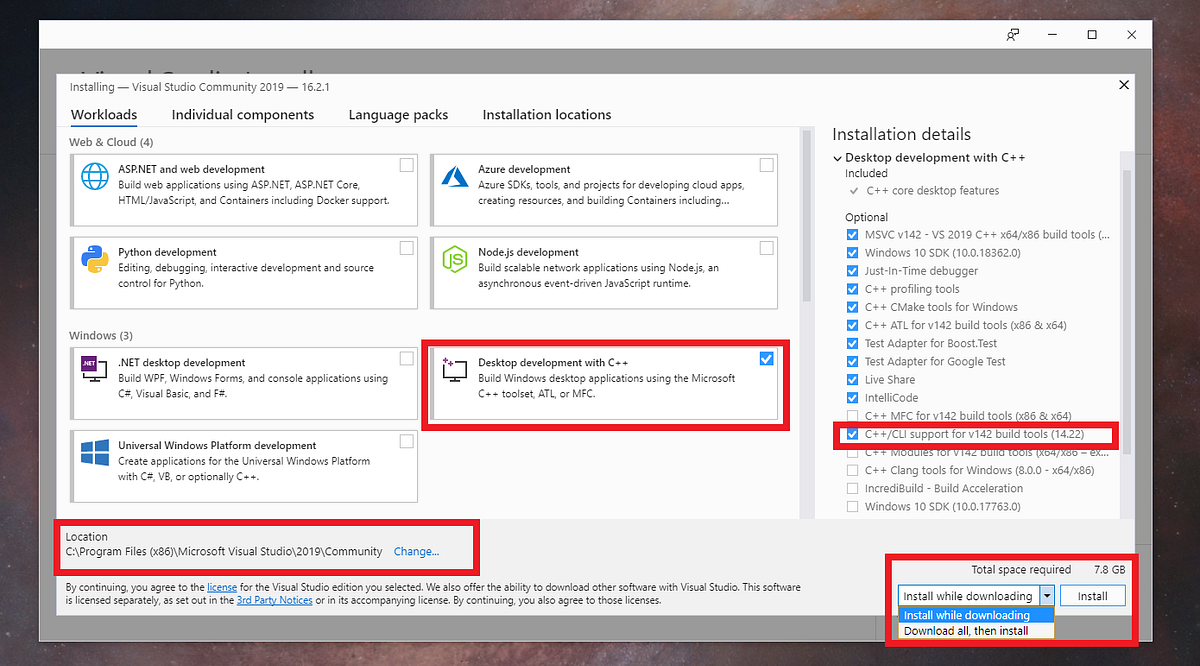Uncheck MSVC v142 build tools option
This screenshot has height=666, width=1200.
coord(852,235)
